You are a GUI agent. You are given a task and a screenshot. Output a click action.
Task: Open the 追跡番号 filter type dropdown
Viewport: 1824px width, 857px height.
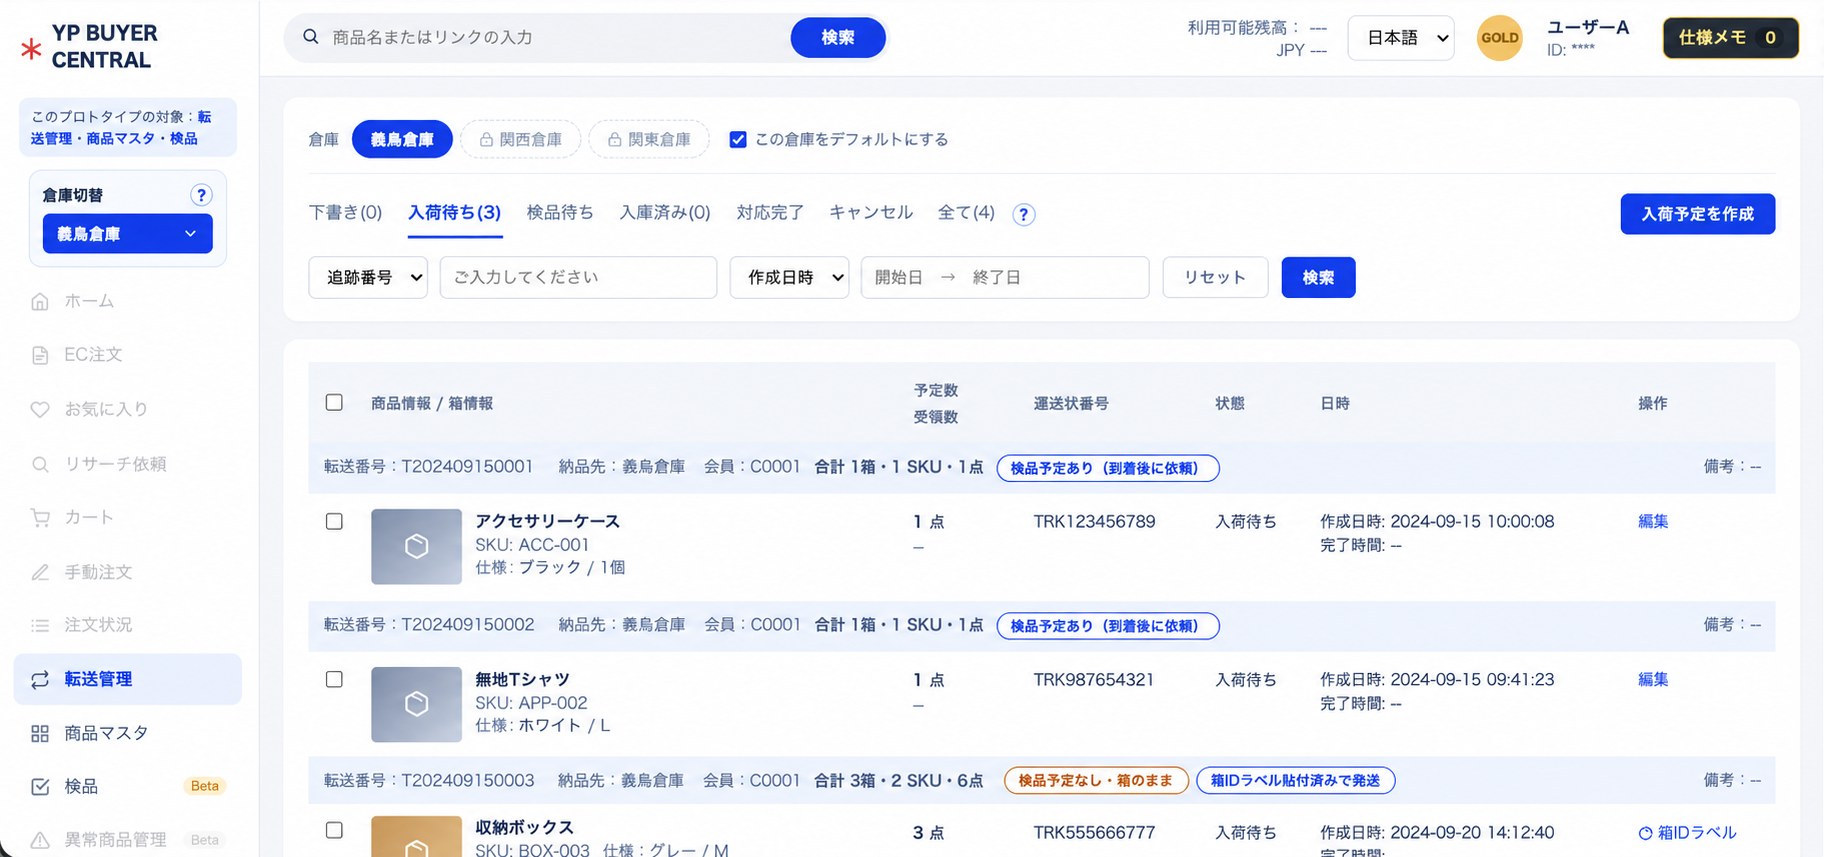coord(368,277)
